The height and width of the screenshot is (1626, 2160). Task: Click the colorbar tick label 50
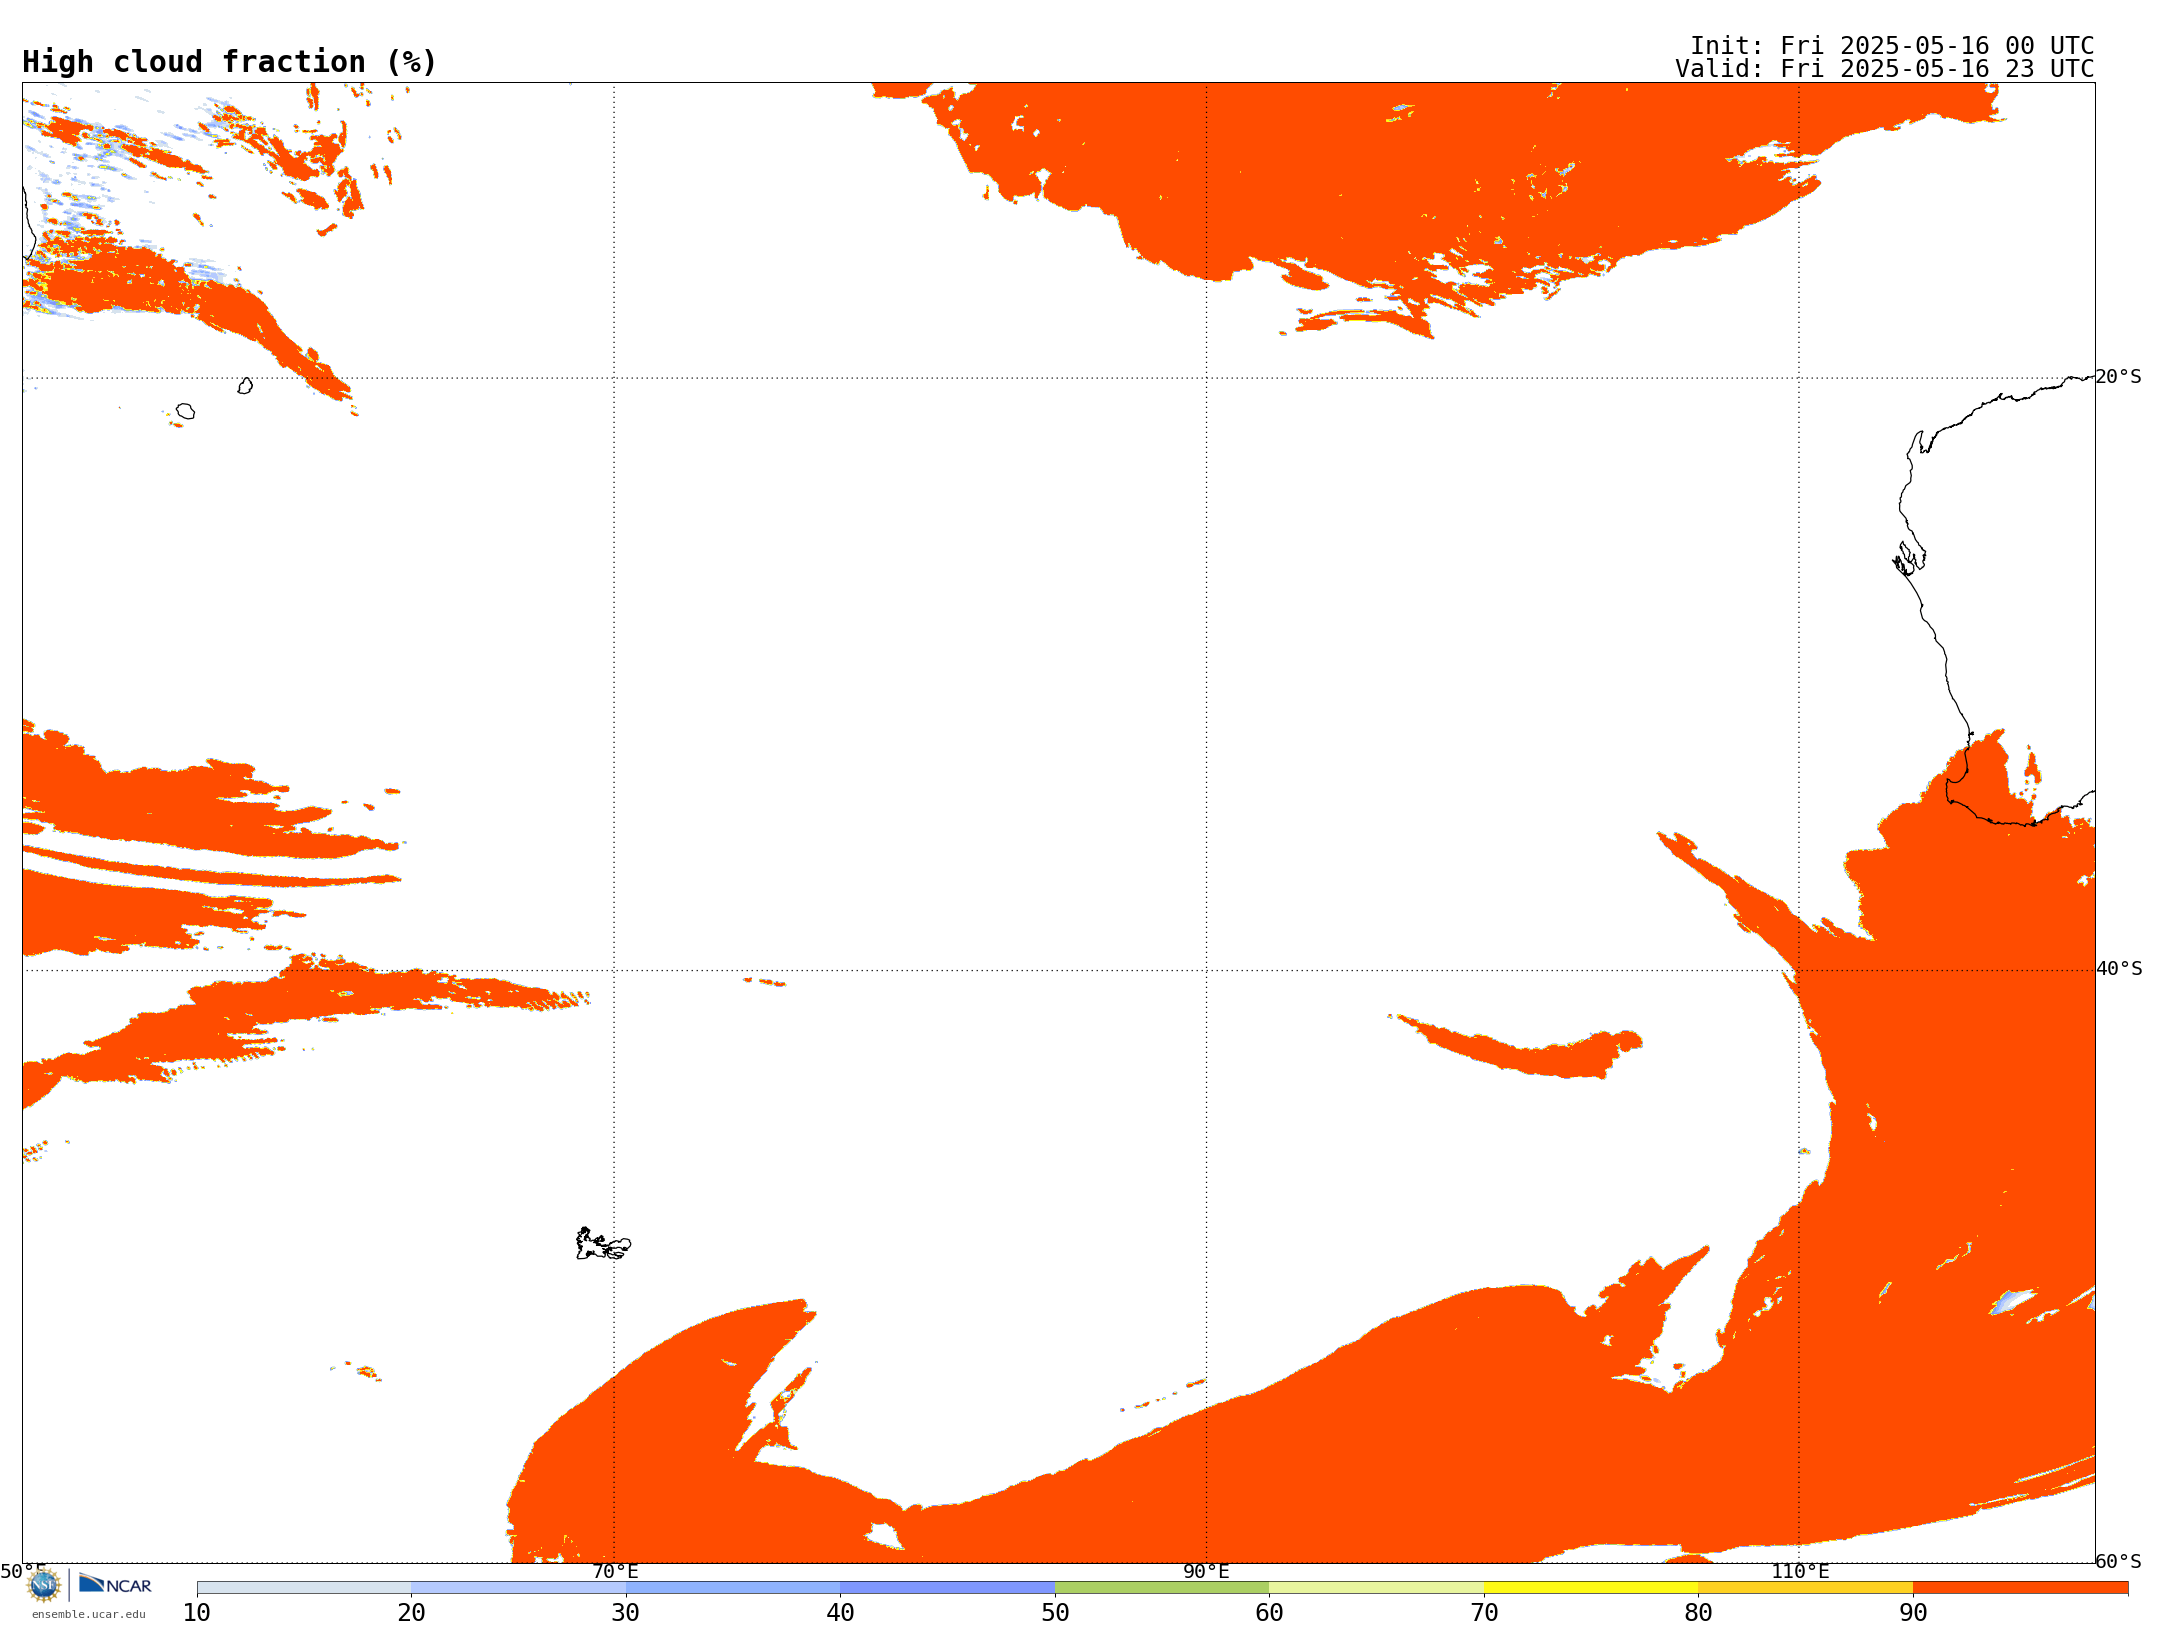point(1055,1613)
